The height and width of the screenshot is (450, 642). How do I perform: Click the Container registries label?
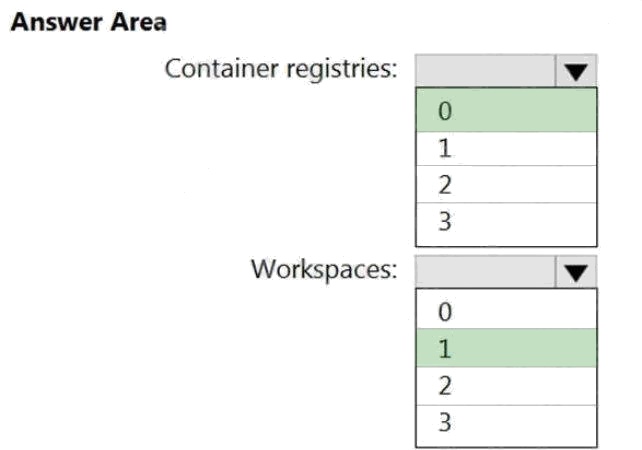point(281,69)
